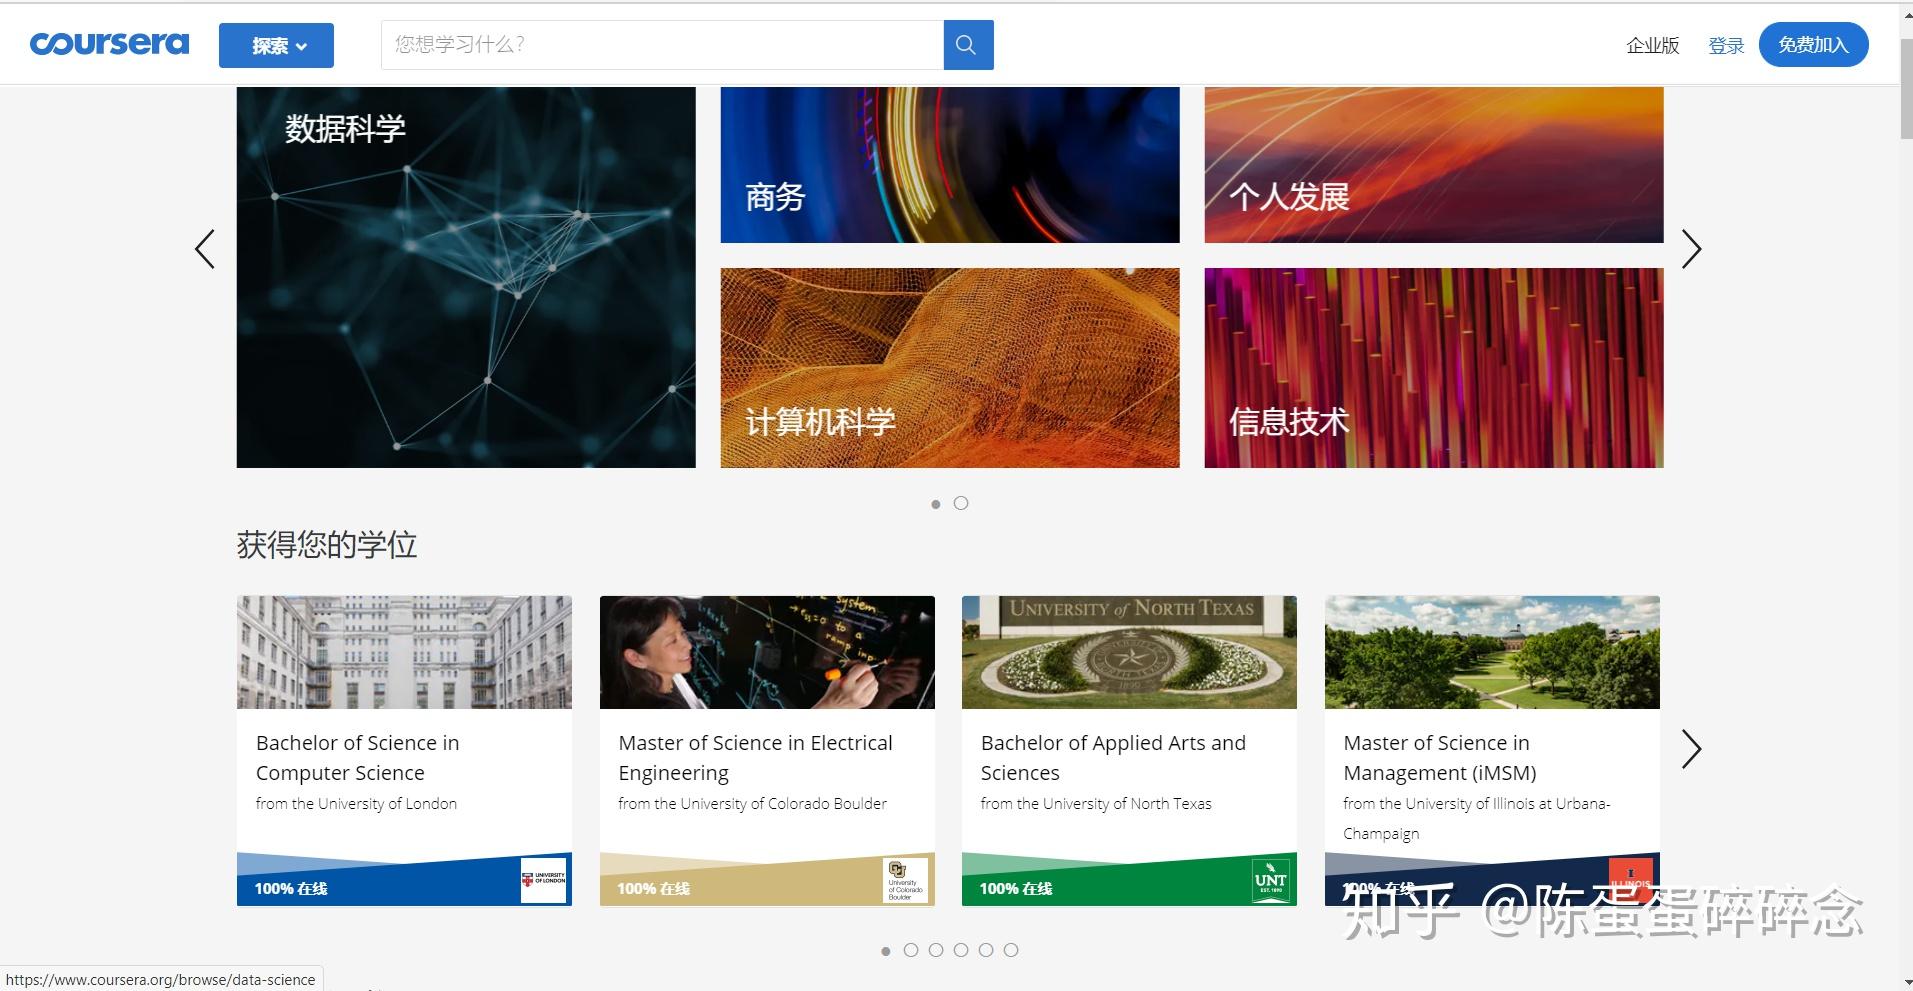Open the 企业版 enterprise link
Viewport: 1913px width, 991px height.
[x=1652, y=45]
